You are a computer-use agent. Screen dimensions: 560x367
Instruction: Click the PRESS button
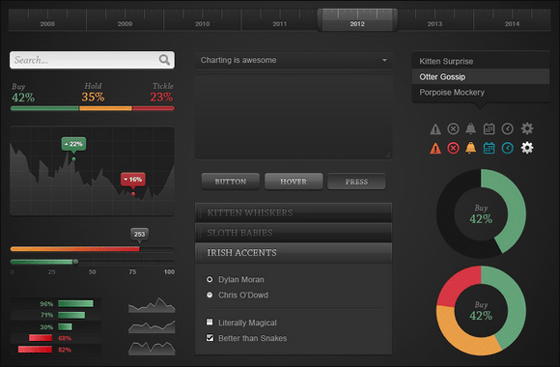pos(356,181)
